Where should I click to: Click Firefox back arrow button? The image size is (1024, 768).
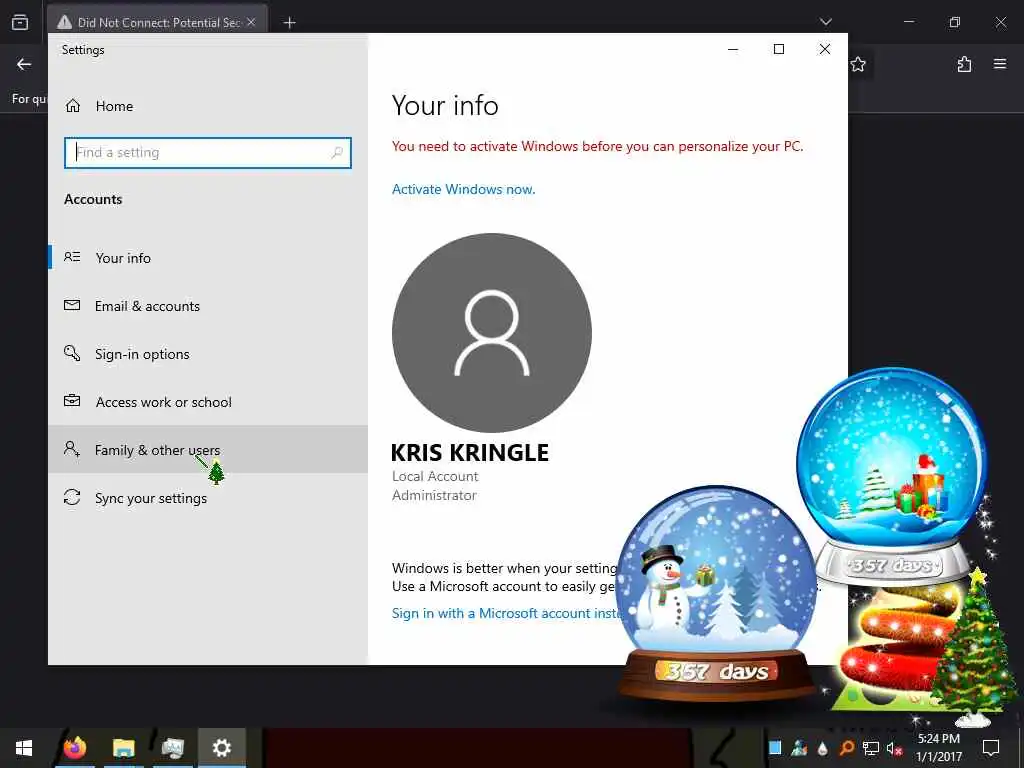pos(24,64)
